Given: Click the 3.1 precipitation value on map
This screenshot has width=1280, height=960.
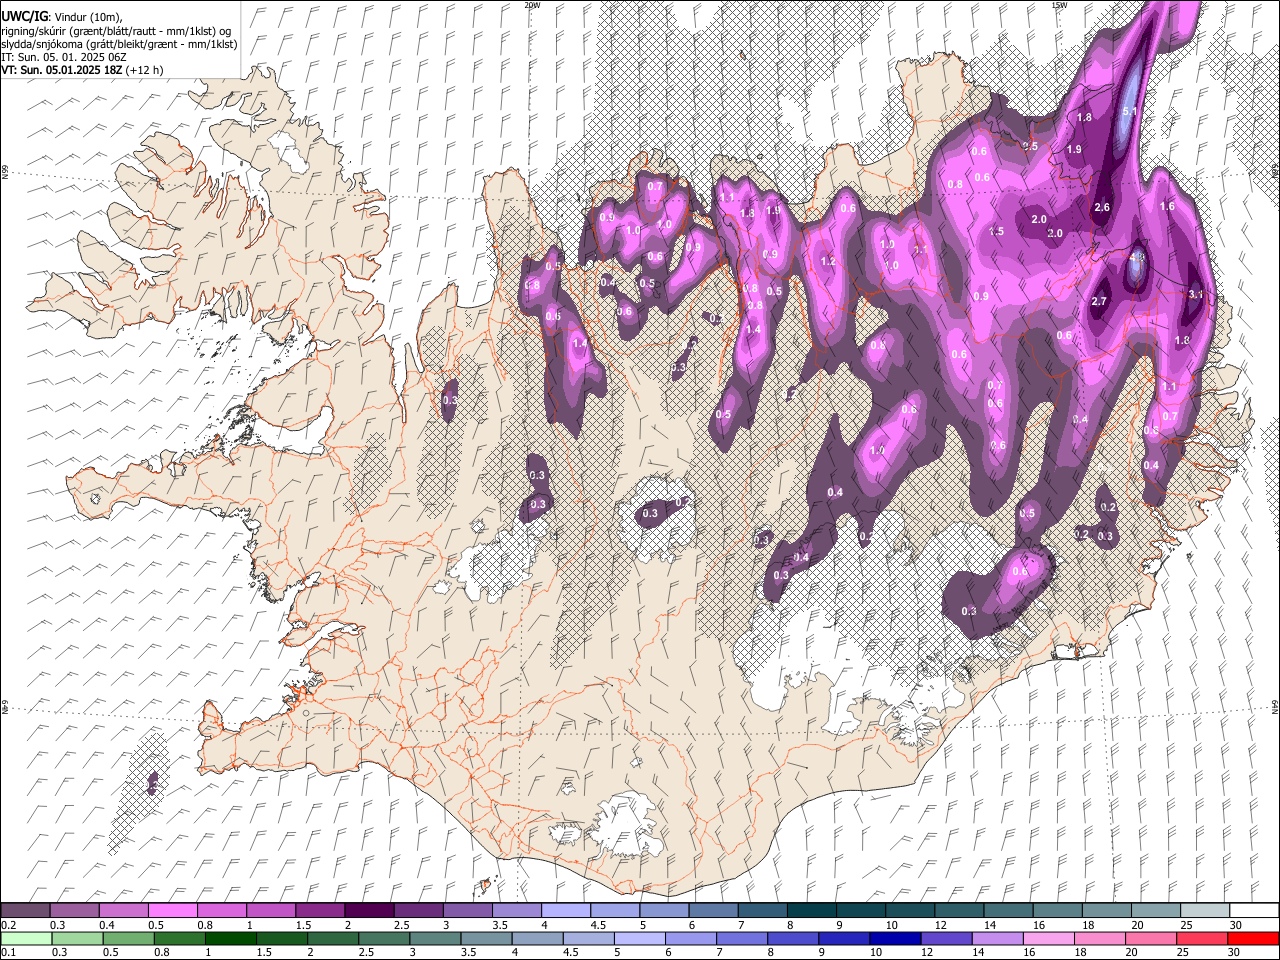Looking at the screenshot, I should click(1197, 294).
